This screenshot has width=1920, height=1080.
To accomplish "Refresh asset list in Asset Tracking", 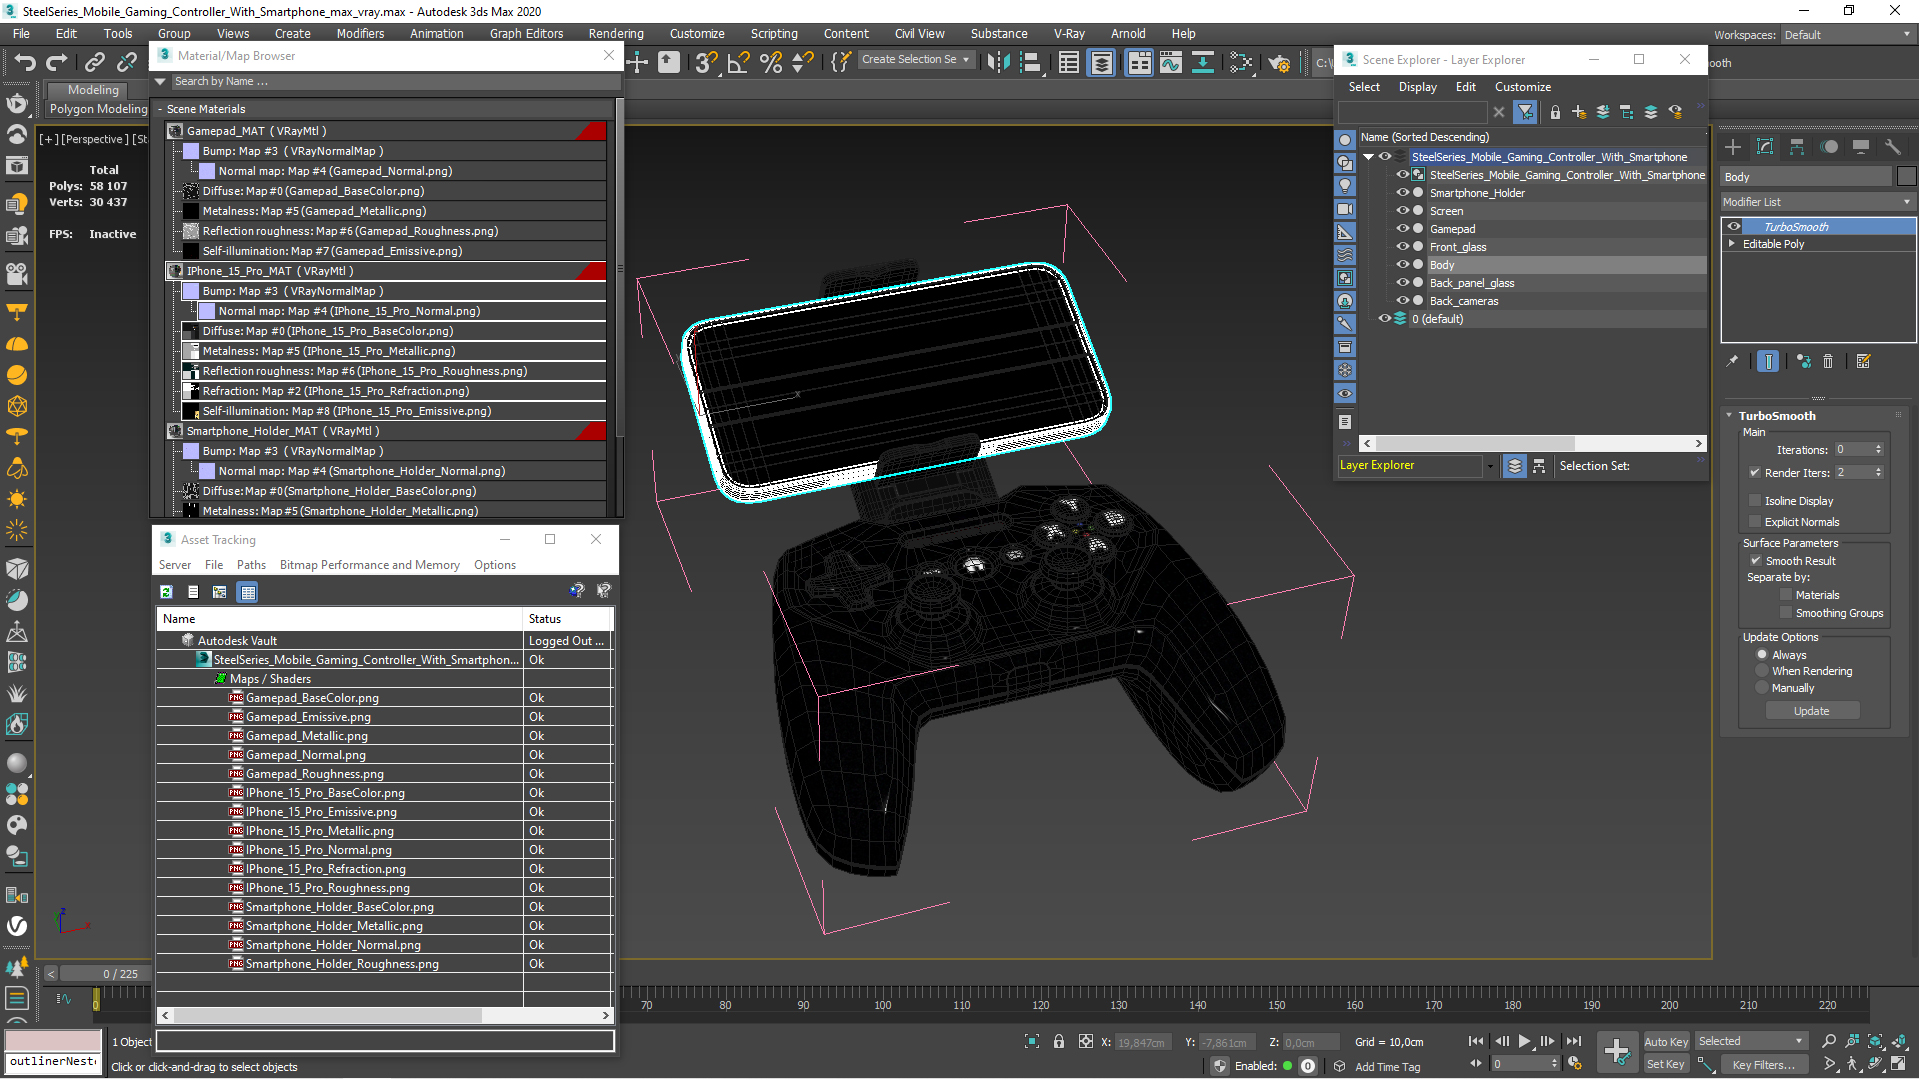I will click(166, 592).
